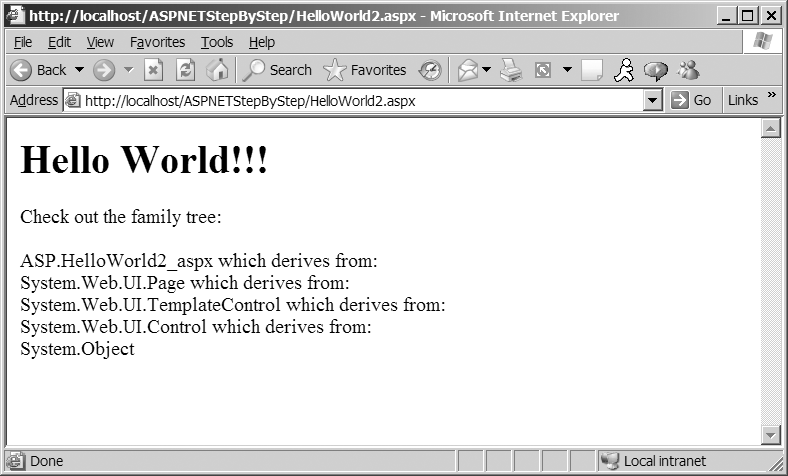Expand the Back button history dropdown
The image size is (788, 476).
click(x=79, y=70)
